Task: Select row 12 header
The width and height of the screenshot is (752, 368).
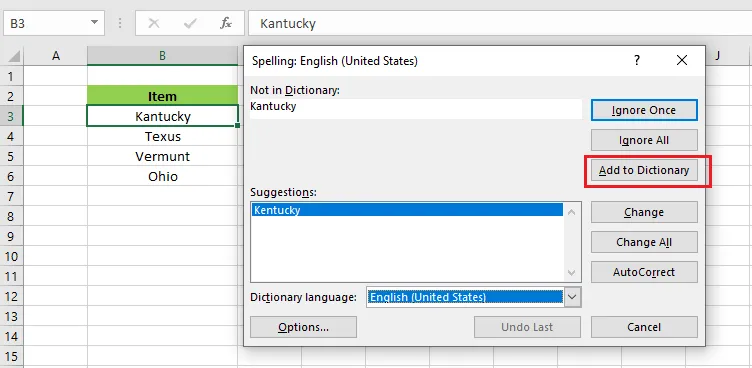Action: pyautogui.click(x=12, y=297)
